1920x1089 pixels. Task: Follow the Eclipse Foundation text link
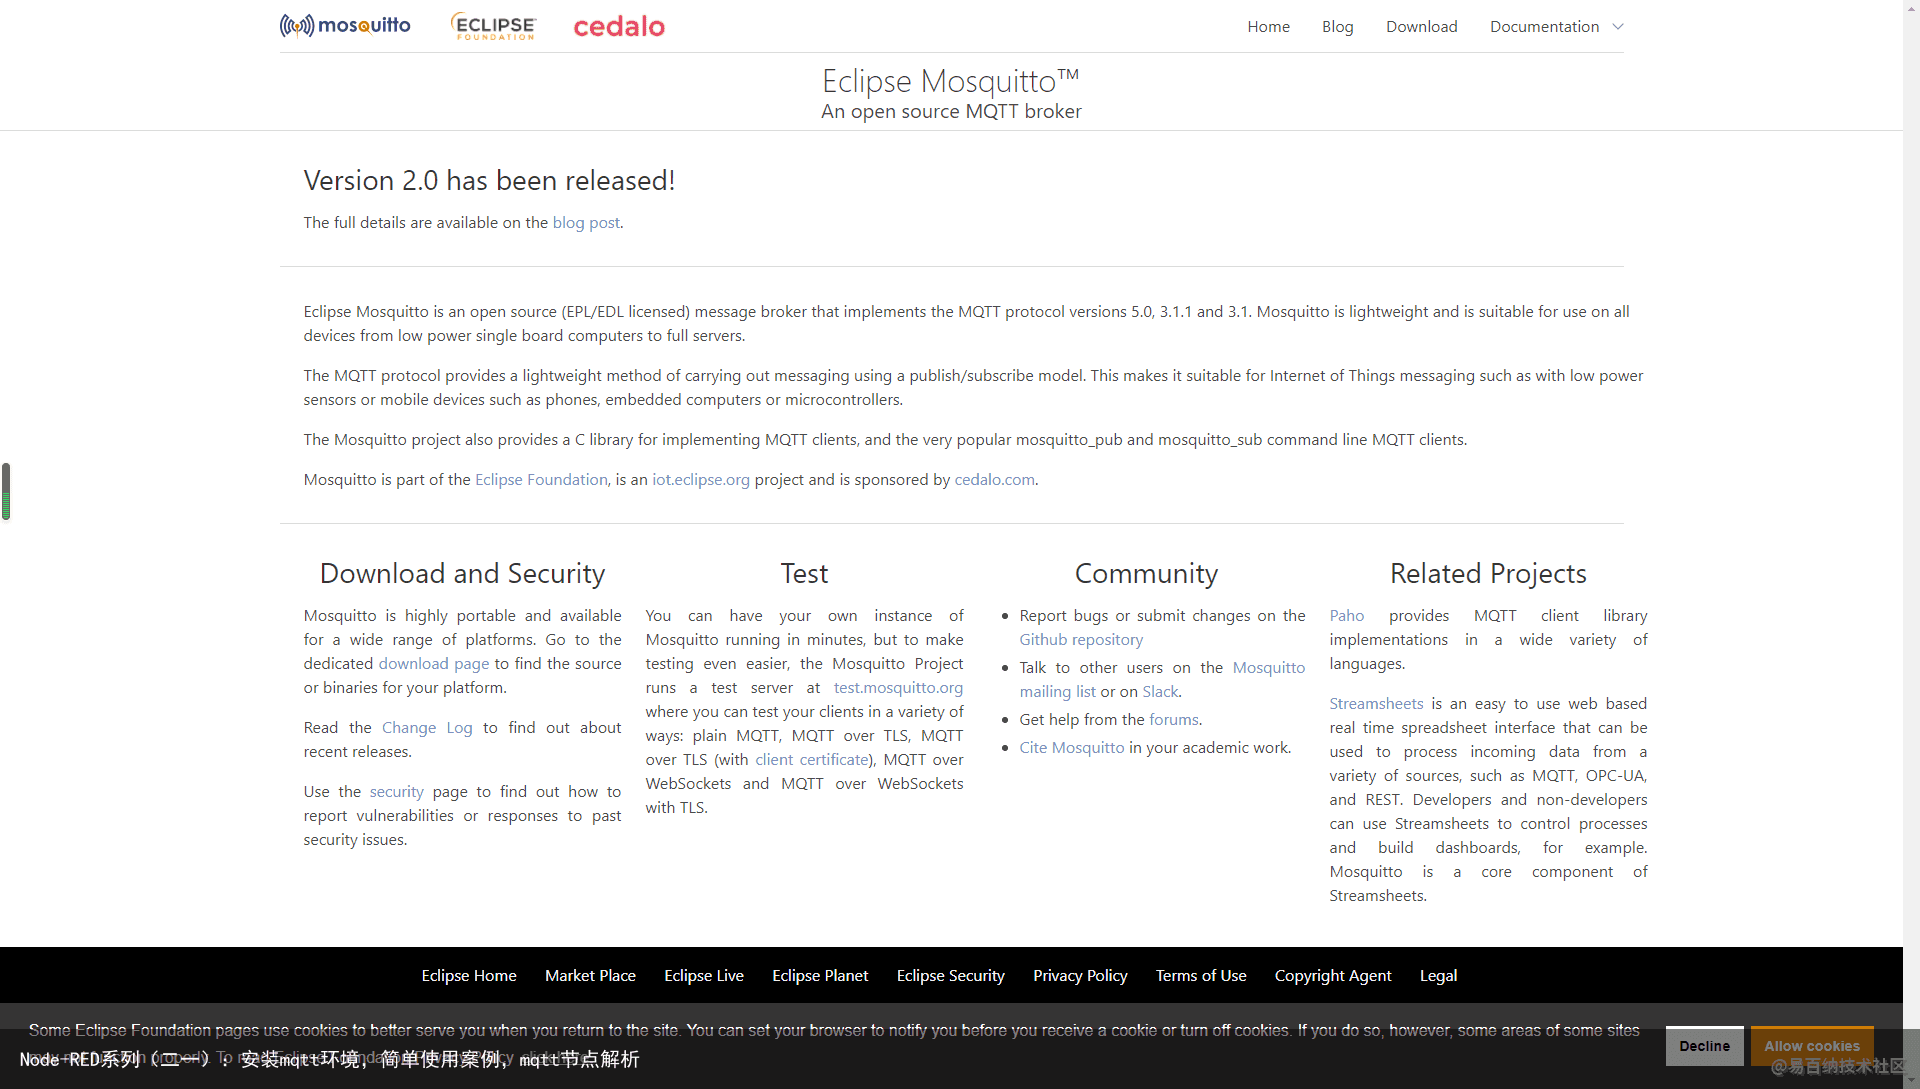pos(541,479)
